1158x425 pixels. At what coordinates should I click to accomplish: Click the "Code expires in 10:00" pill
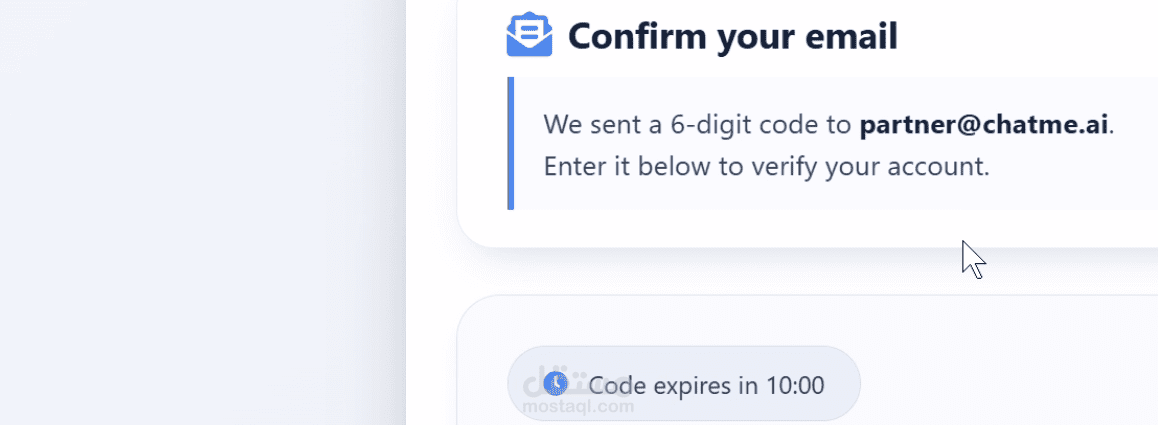pos(683,384)
